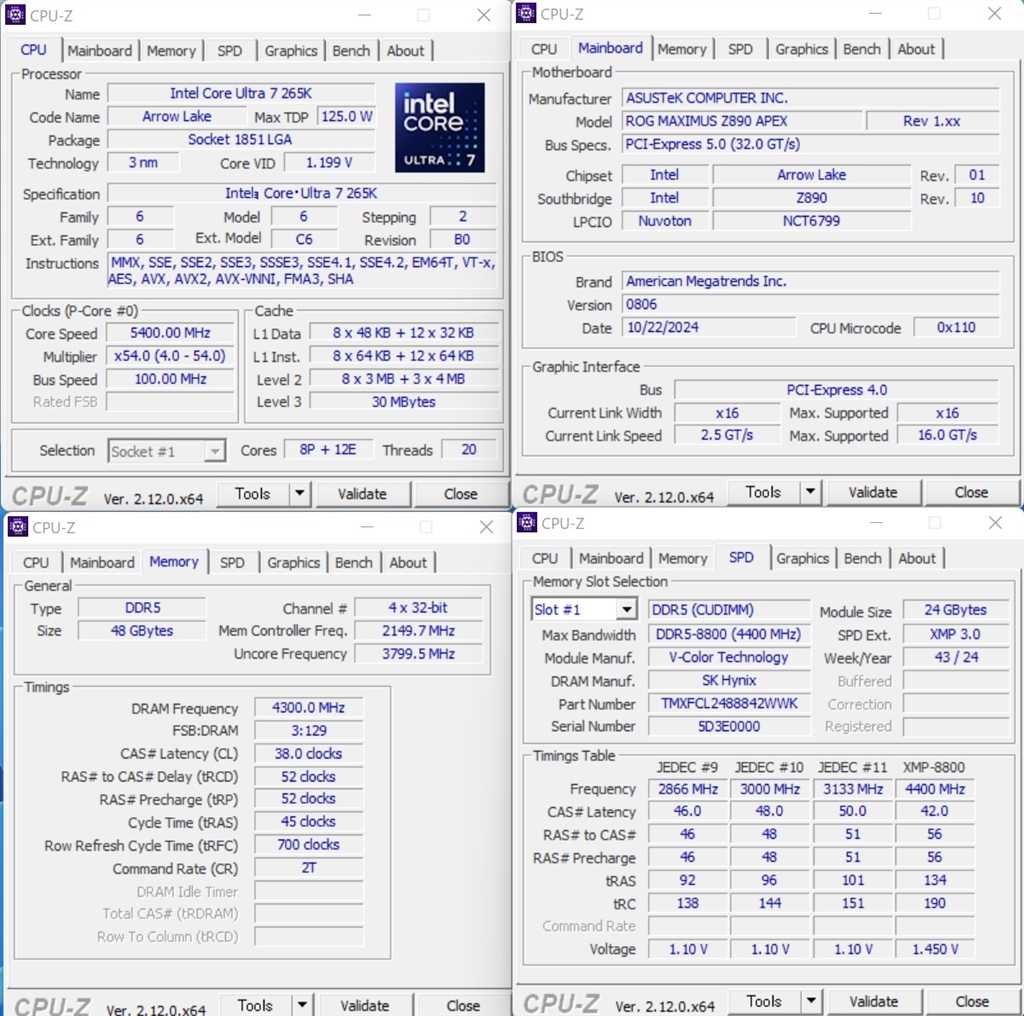The height and width of the screenshot is (1016, 1024).
Task: Click the CPU-Z app icon in Mainboard window title bar
Action: pyautogui.click(x=526, y=13)
